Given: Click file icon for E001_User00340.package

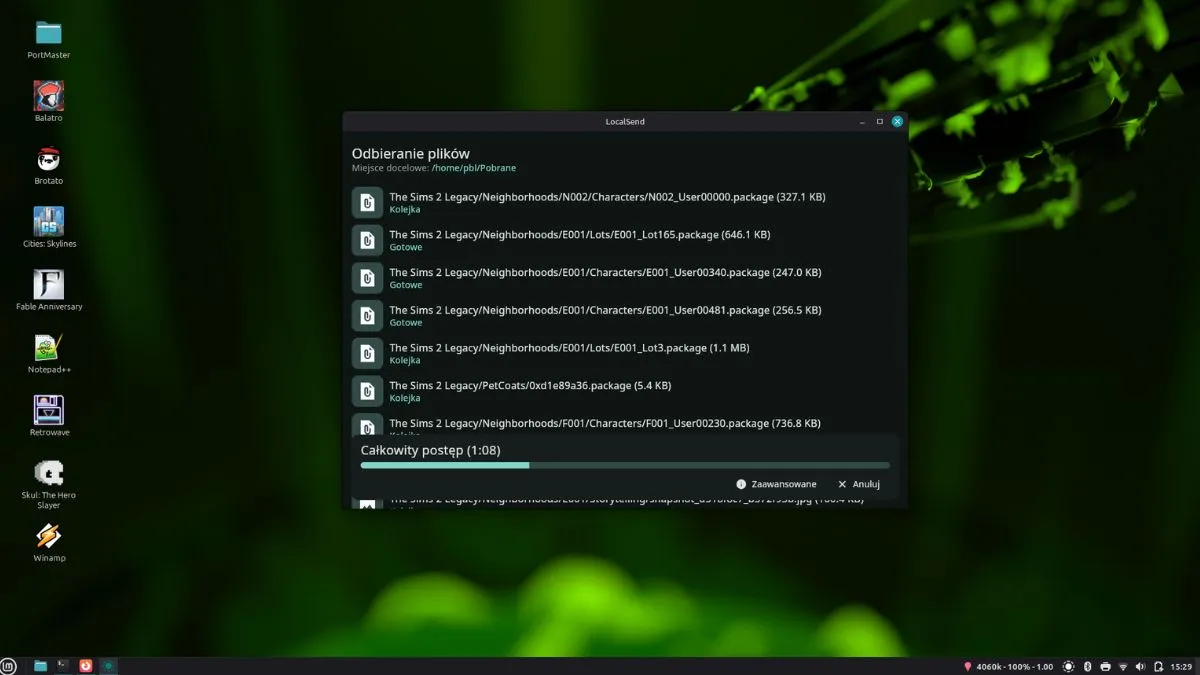Looking at the screenshot, I should pyautogui.click(x=367, y=278).
